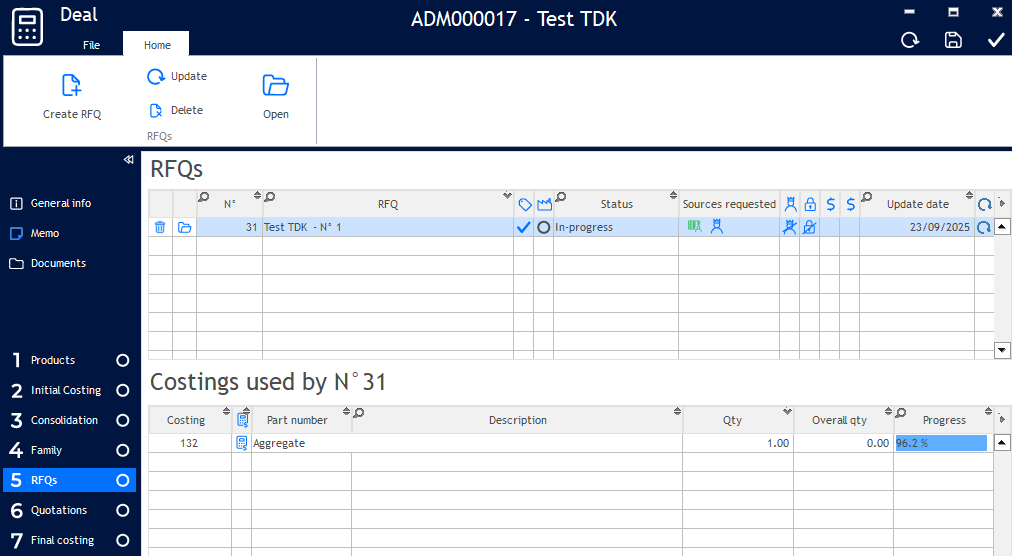Toggle the circle status in RFQ 31 row
Viewport: 1012px width, 556px height.
[x=543, y=227]
